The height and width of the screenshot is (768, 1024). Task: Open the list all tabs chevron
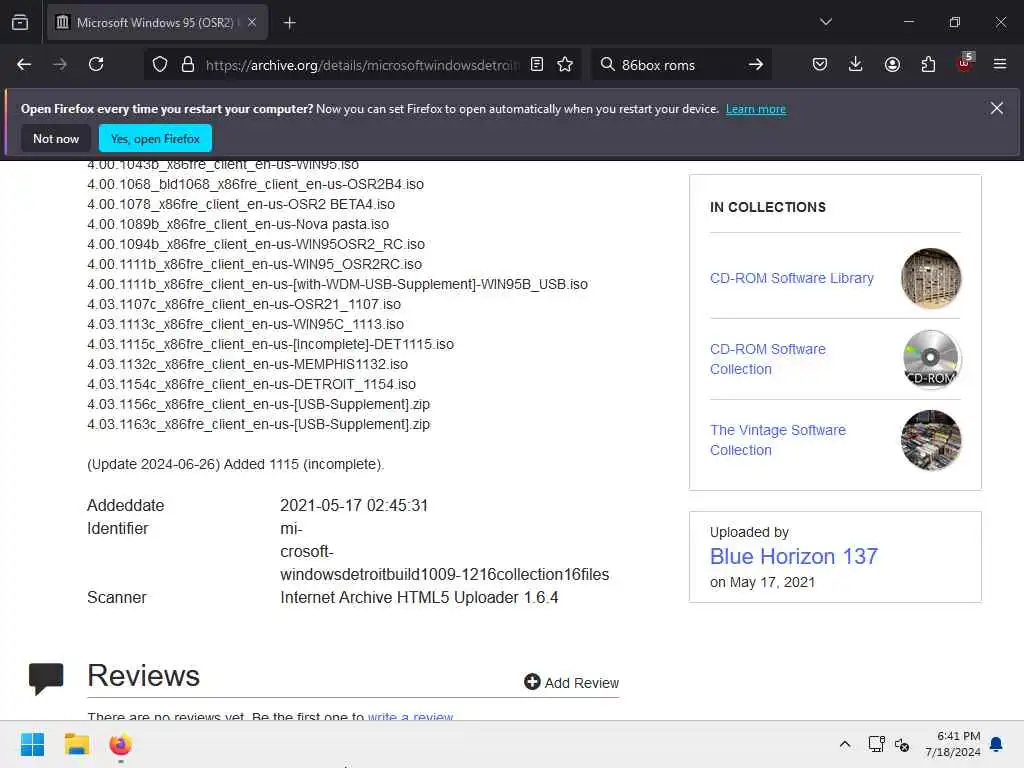[x=825, y=22]
